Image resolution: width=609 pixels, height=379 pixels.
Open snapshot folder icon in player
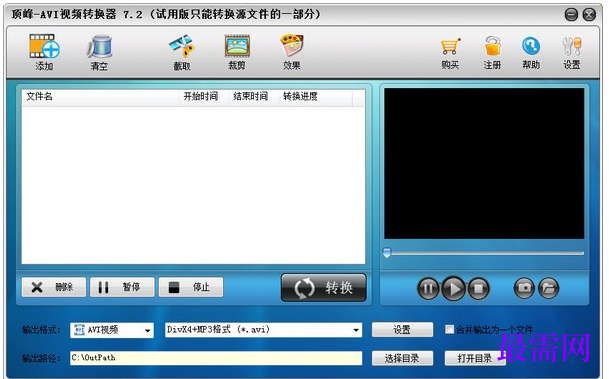pyautogui.click(x=548, y=288)
